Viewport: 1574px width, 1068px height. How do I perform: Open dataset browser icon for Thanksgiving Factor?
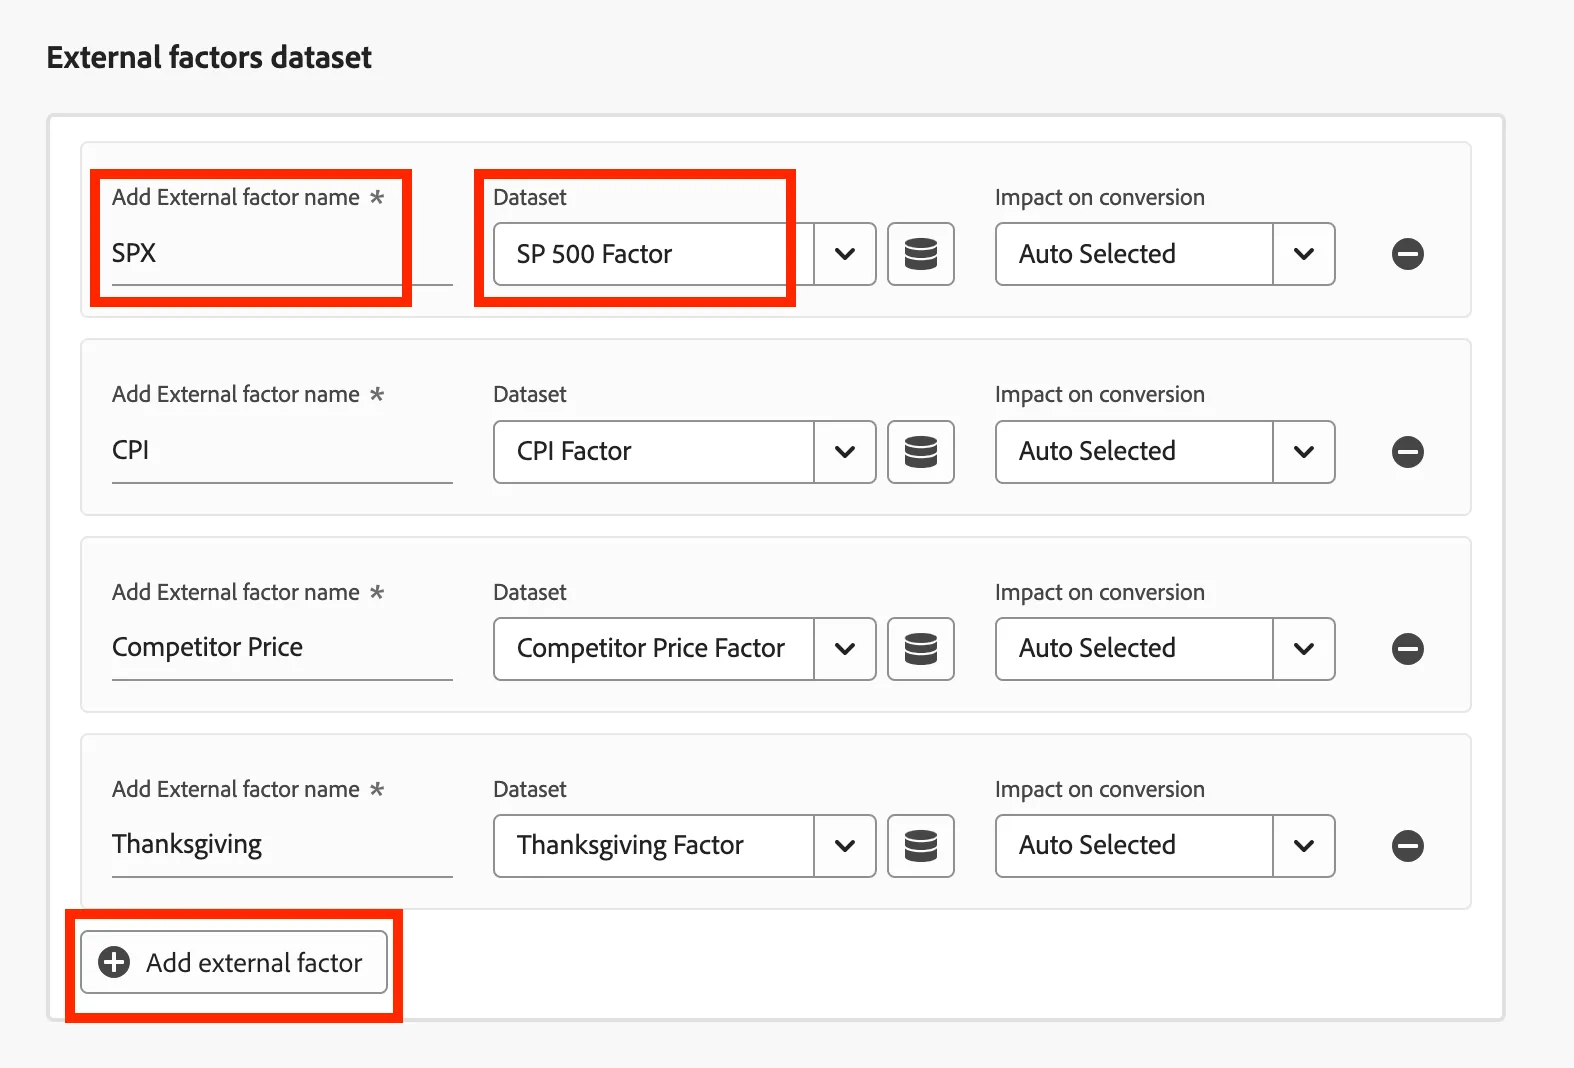click(x=921, y=846)
